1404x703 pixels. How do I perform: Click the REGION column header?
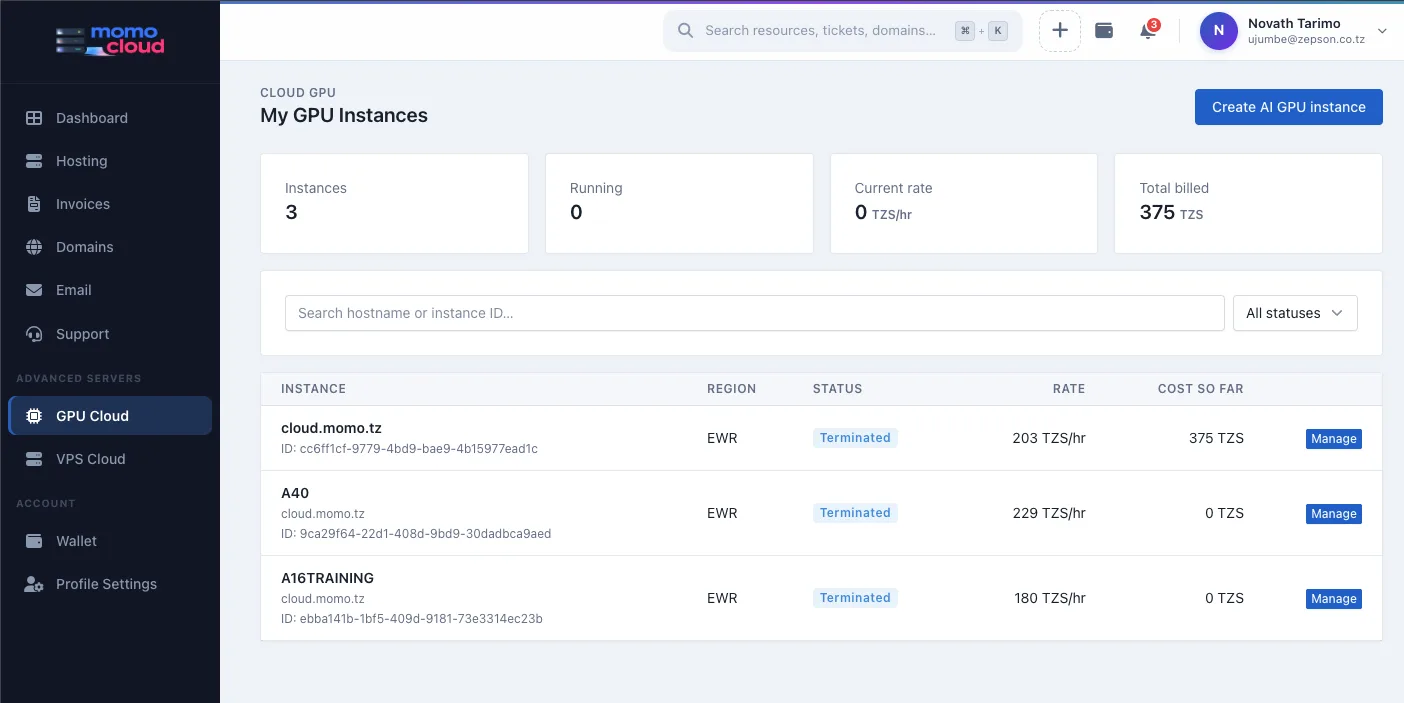[x=732, y=389]
